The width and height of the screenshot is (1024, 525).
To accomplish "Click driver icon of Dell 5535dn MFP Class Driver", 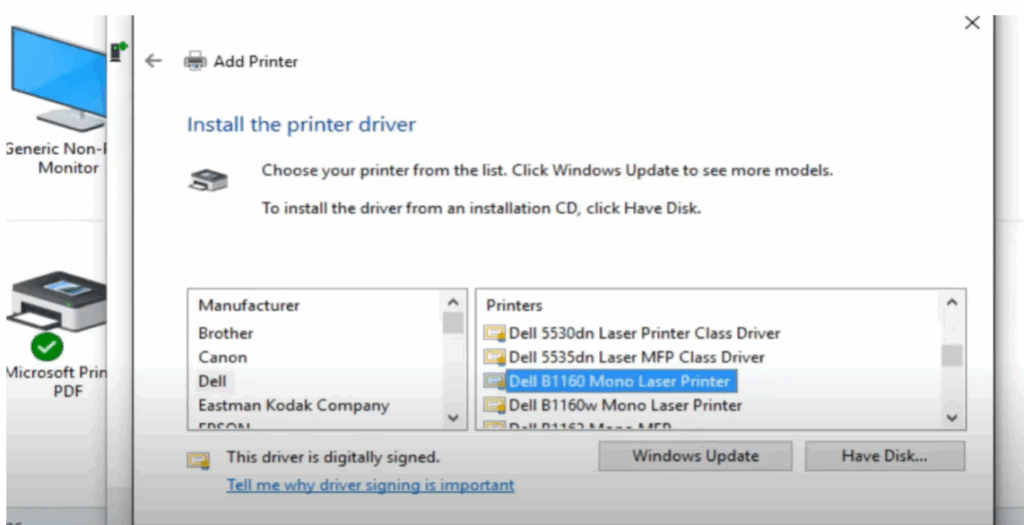I will 494,357.
